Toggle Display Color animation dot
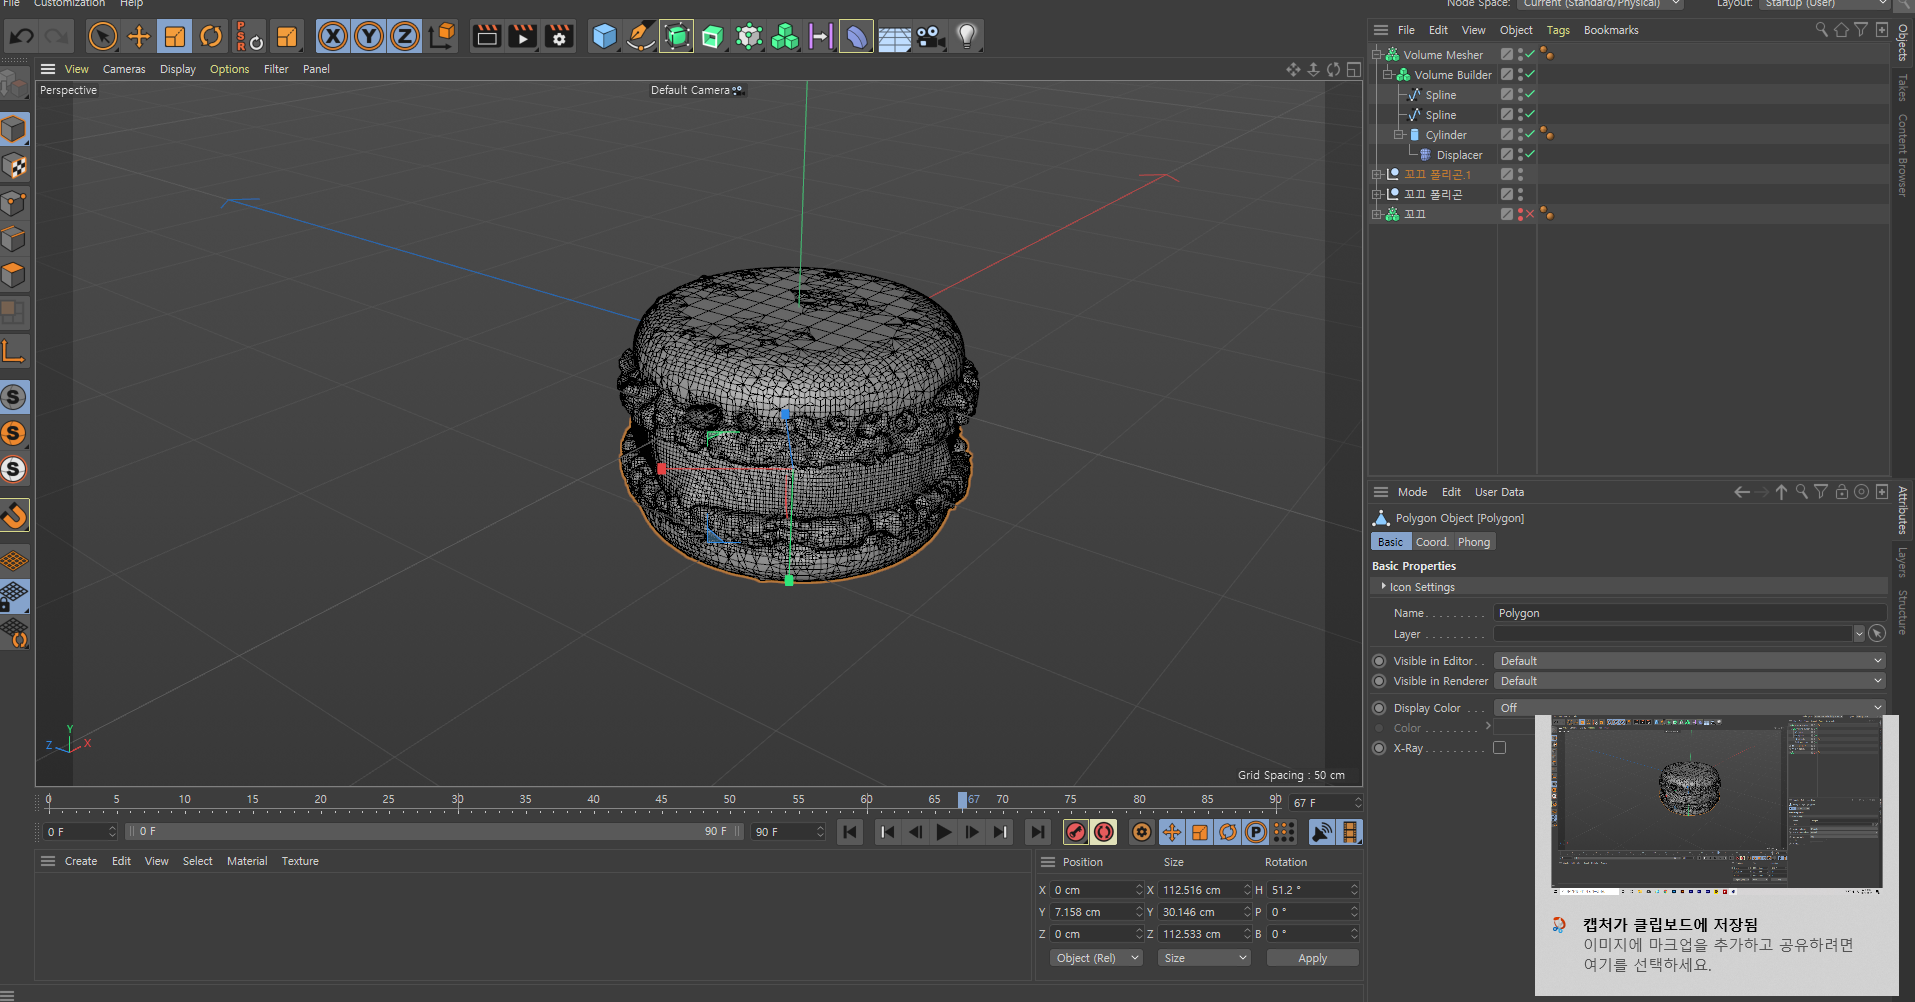This screenshot has height=1002, width=1915. point(1379,708)
